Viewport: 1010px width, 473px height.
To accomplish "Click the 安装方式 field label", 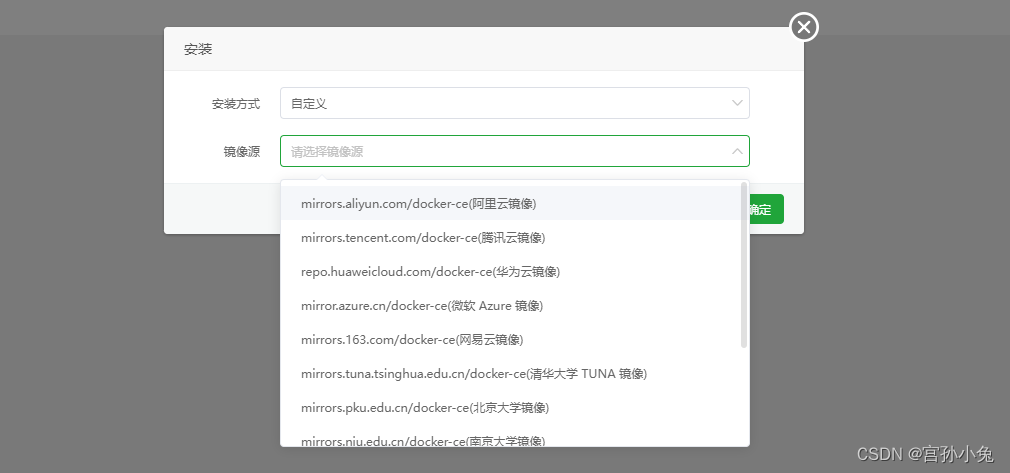I will click(236, 104).
